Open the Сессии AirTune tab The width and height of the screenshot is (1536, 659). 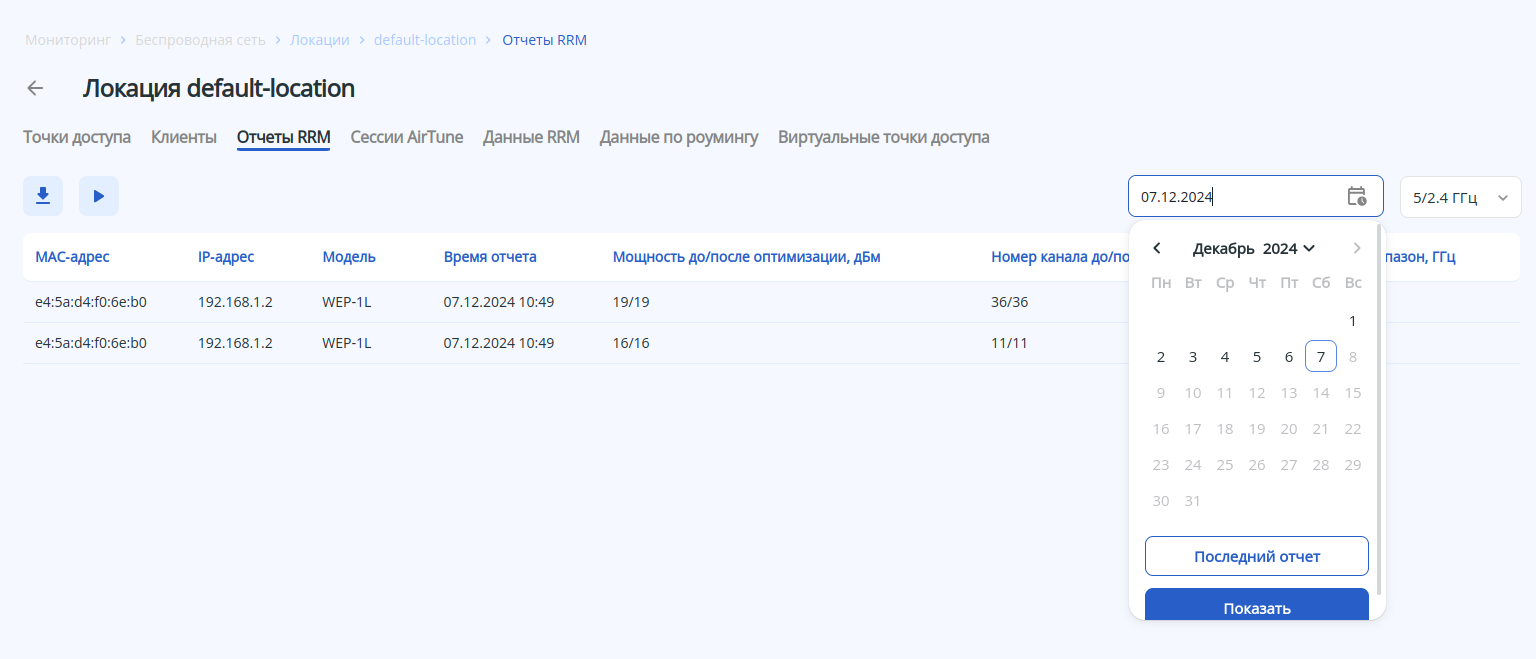pos(406,137)
